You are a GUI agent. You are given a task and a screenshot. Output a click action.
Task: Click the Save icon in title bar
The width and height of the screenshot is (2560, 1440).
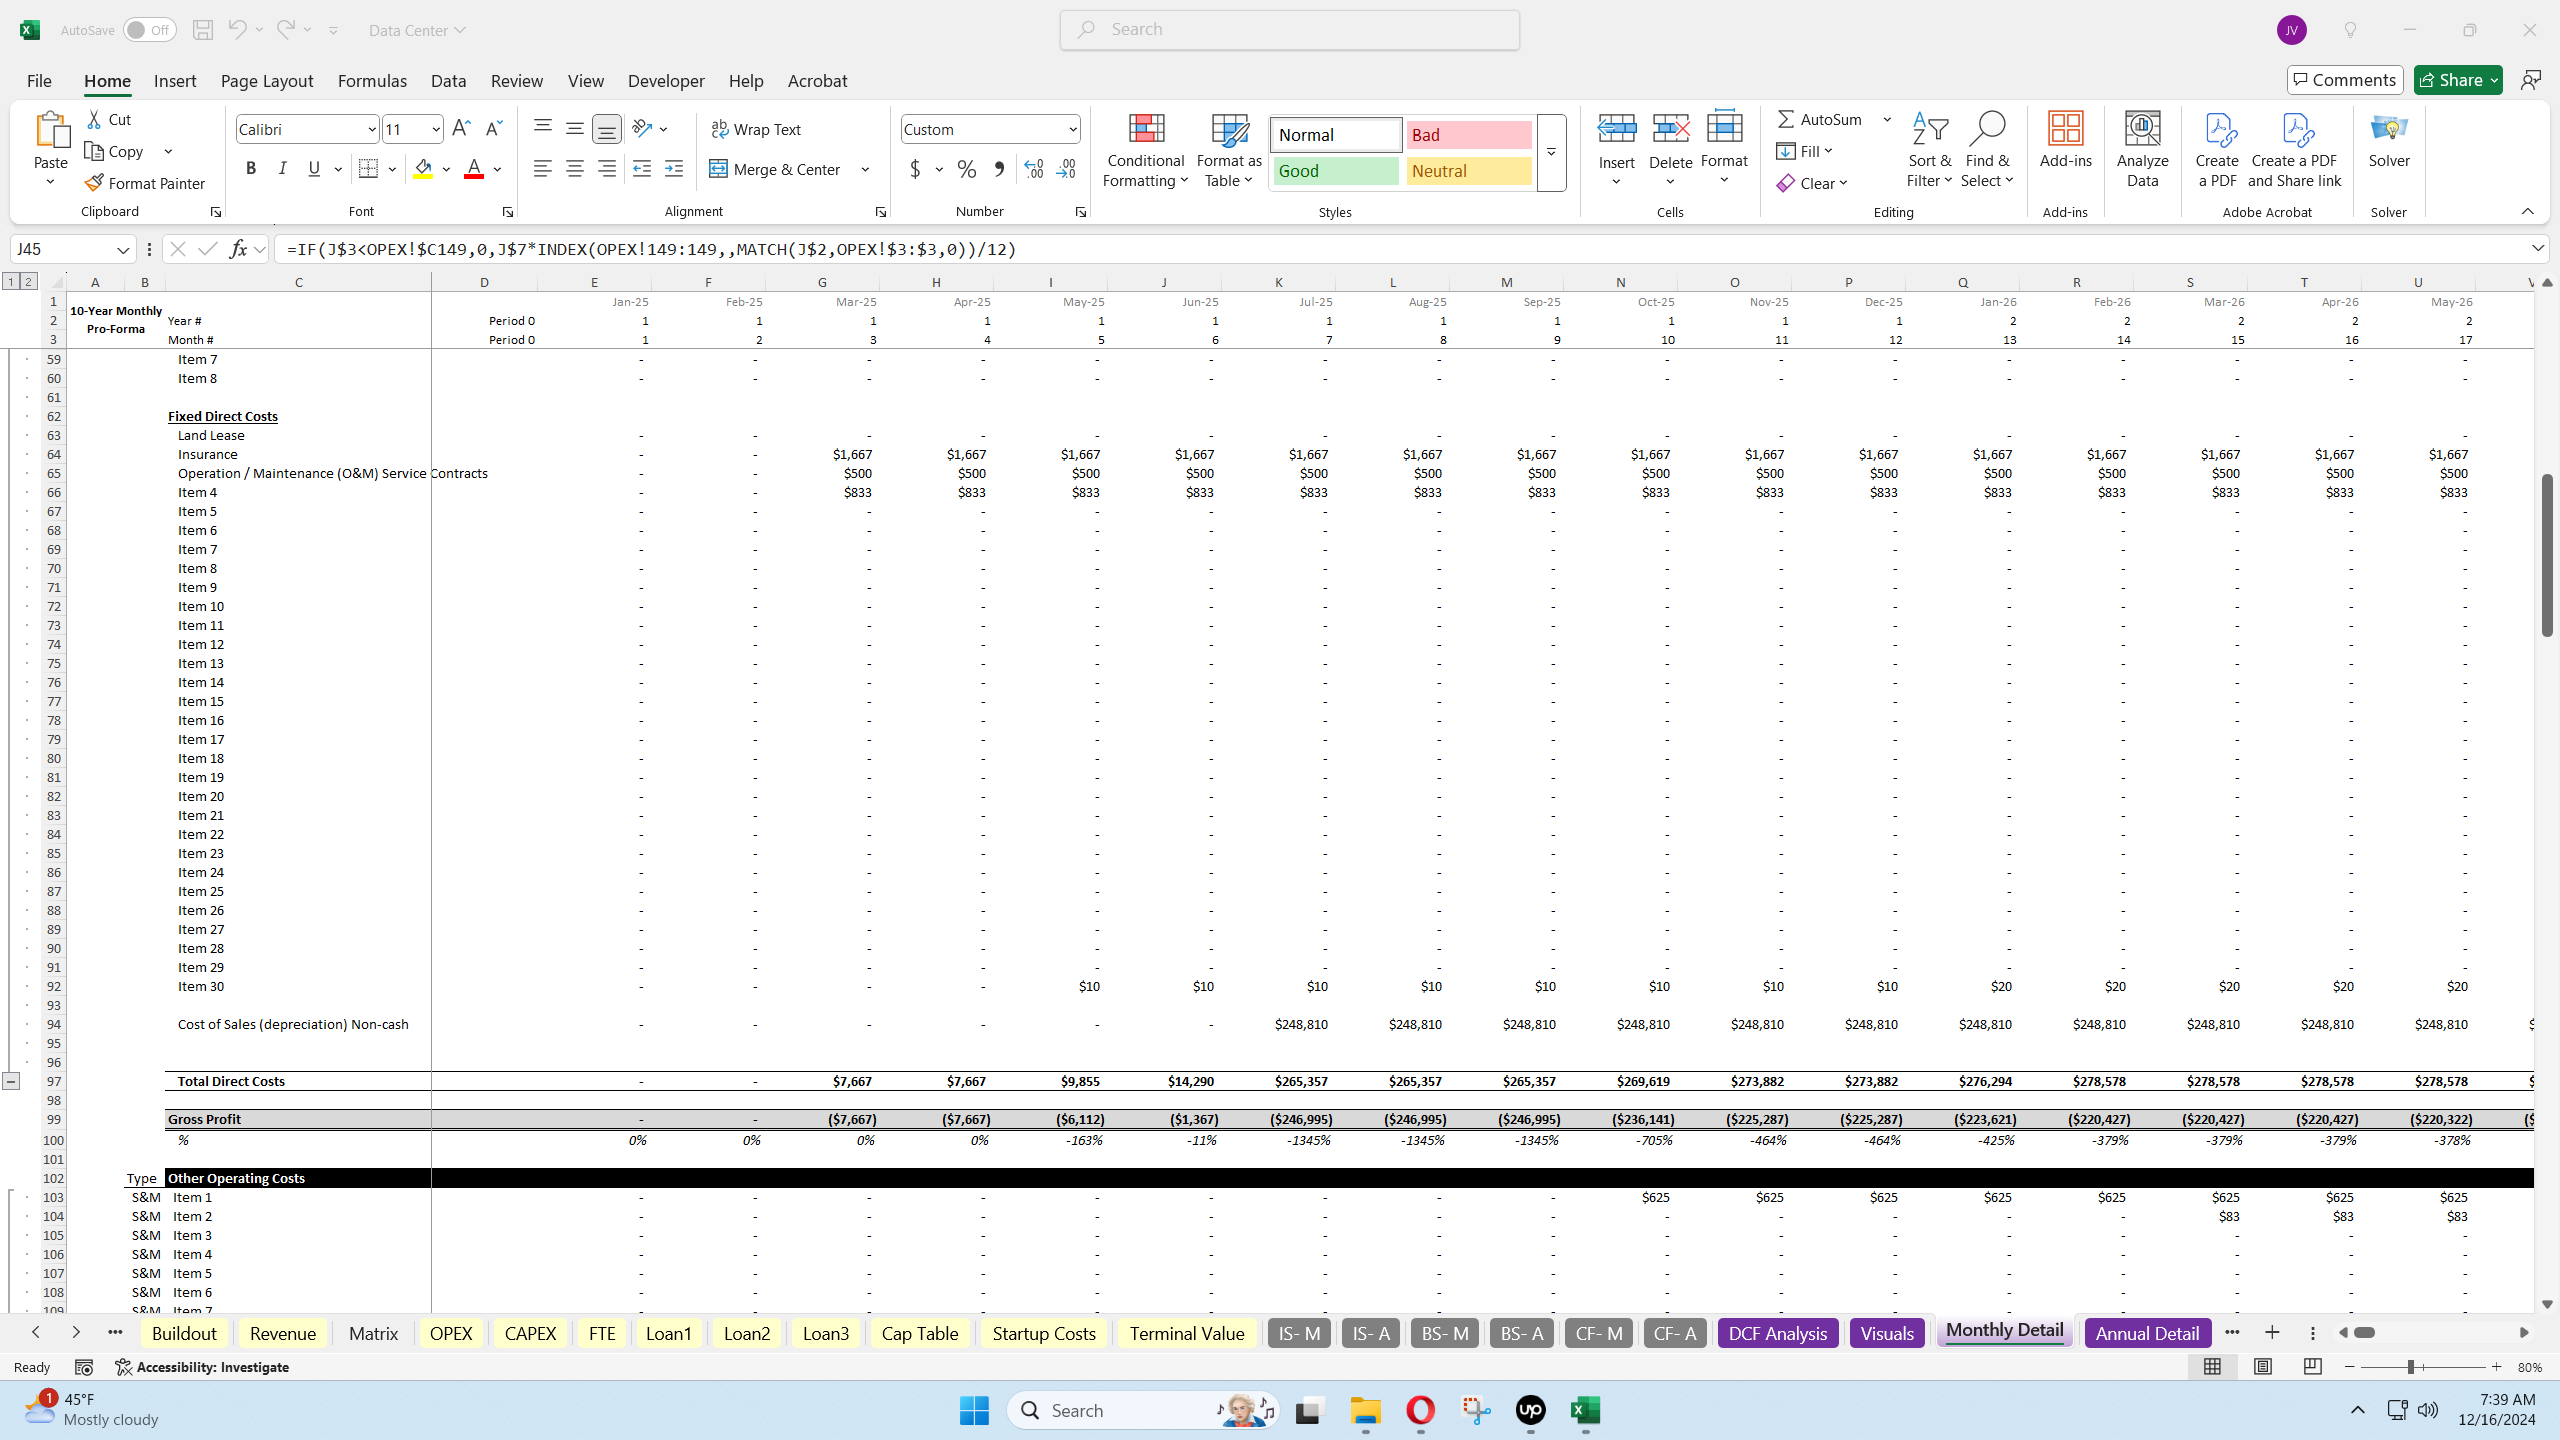click(x=203, y=30)
